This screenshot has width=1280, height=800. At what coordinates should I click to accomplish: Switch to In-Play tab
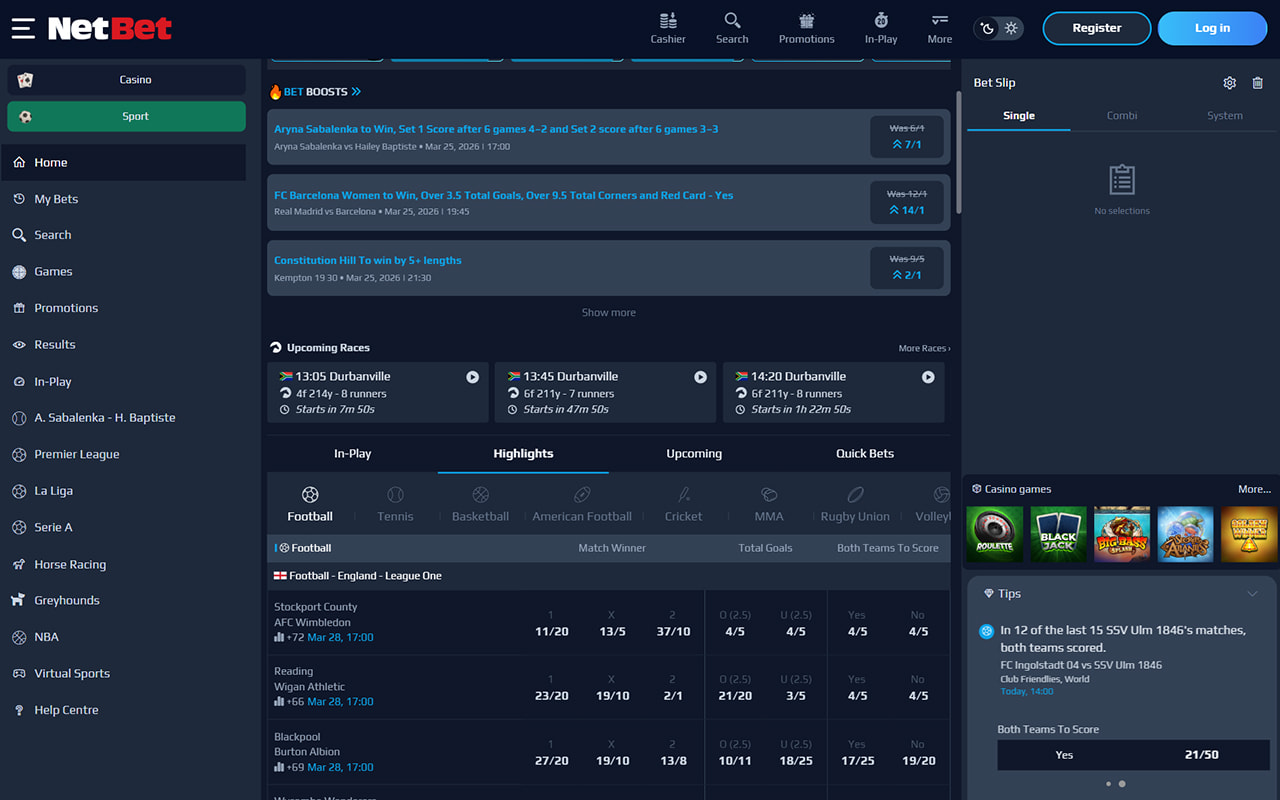click(352, 454)
